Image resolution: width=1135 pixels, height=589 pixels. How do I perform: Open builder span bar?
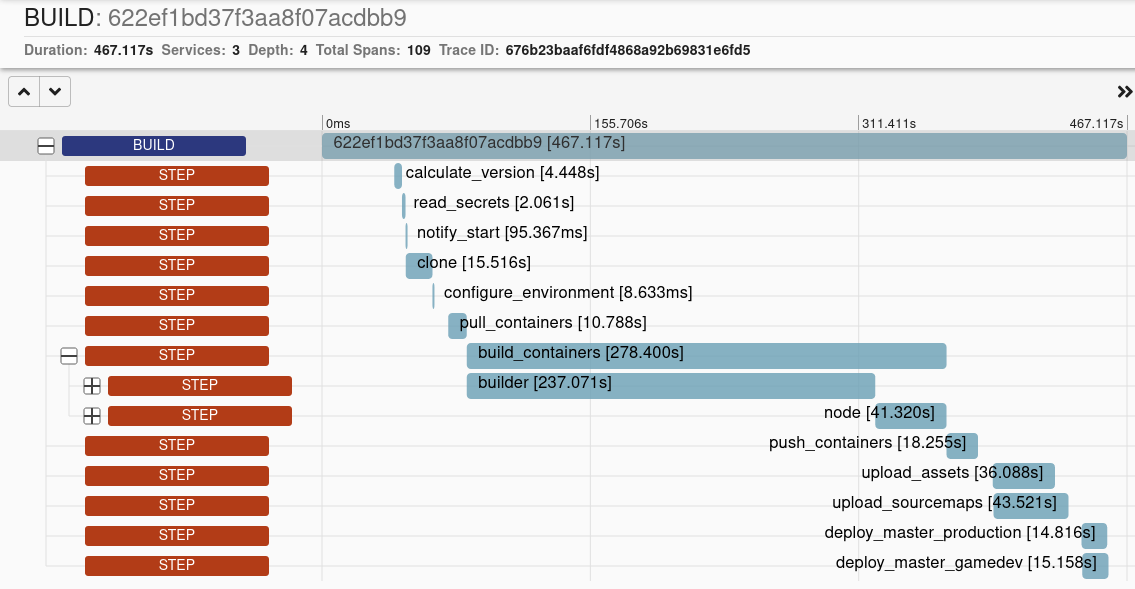[671, 386]
